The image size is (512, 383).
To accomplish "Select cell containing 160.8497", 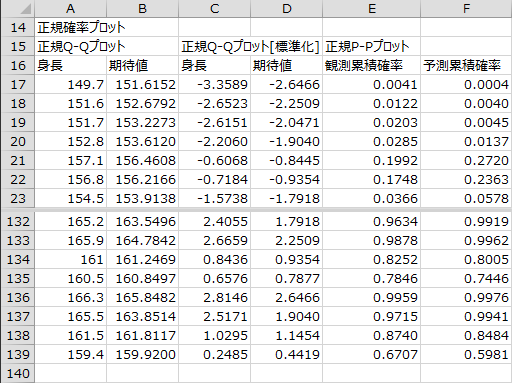I will pyautogui.click(x=142, y=278).
